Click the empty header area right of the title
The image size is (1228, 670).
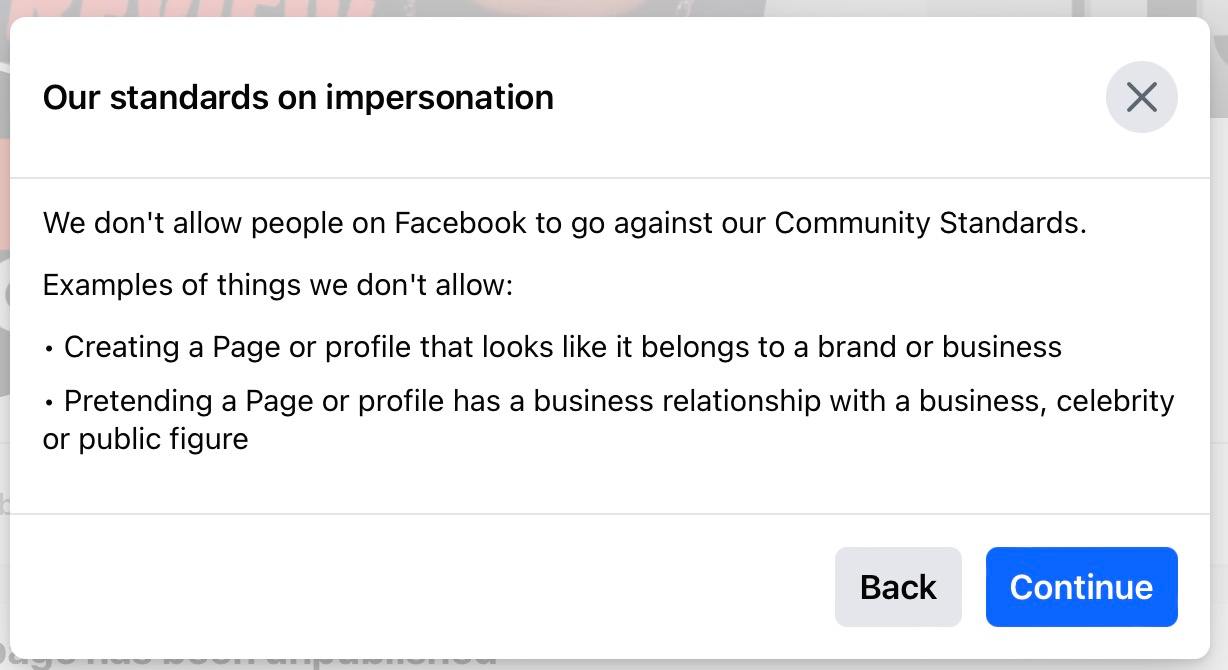tap(830, 97)
